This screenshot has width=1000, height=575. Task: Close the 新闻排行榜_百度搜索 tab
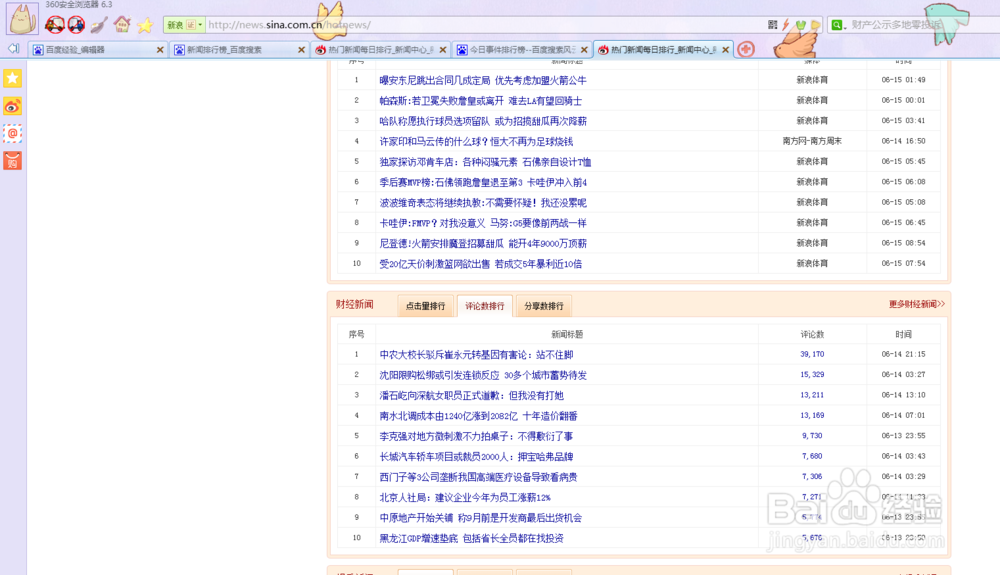click(302, 50)
